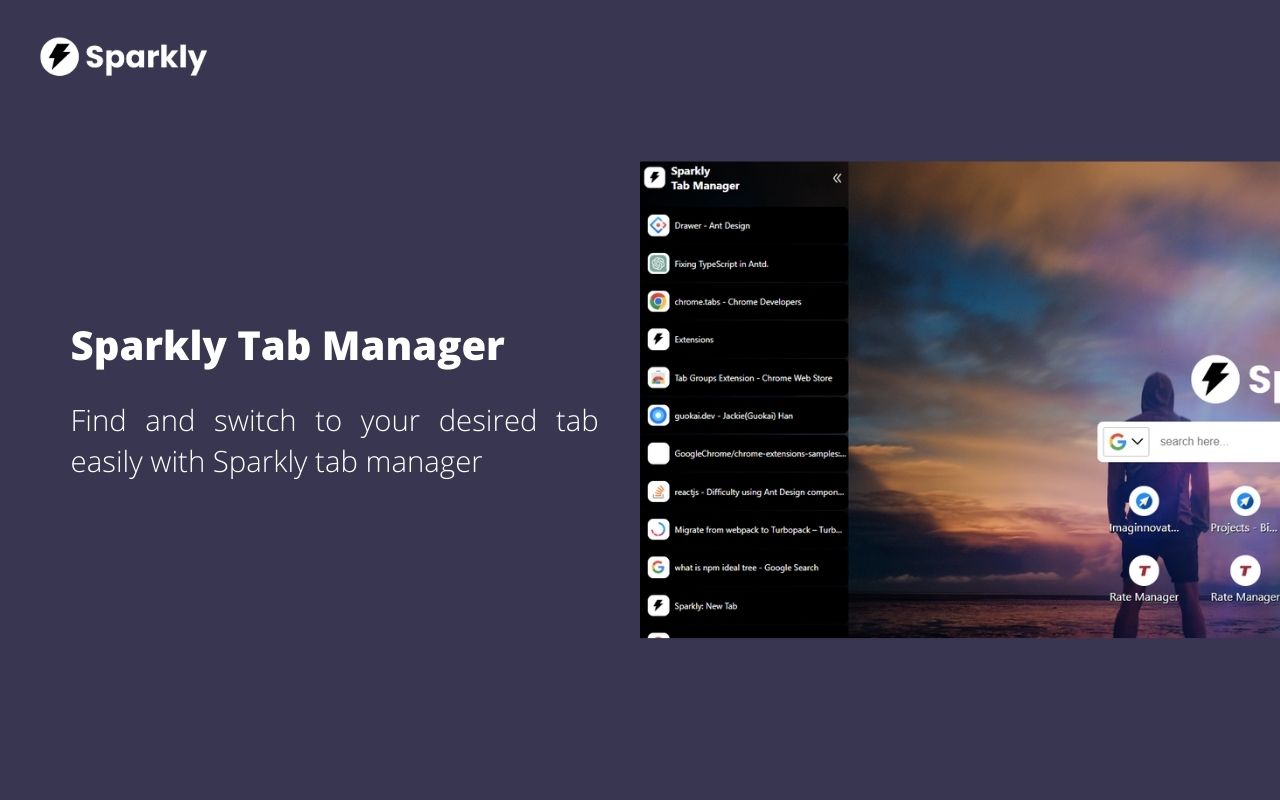The image size is (1280, 800).
Task: Click the lightning icon next to Extensions
Action: (658, 339)
